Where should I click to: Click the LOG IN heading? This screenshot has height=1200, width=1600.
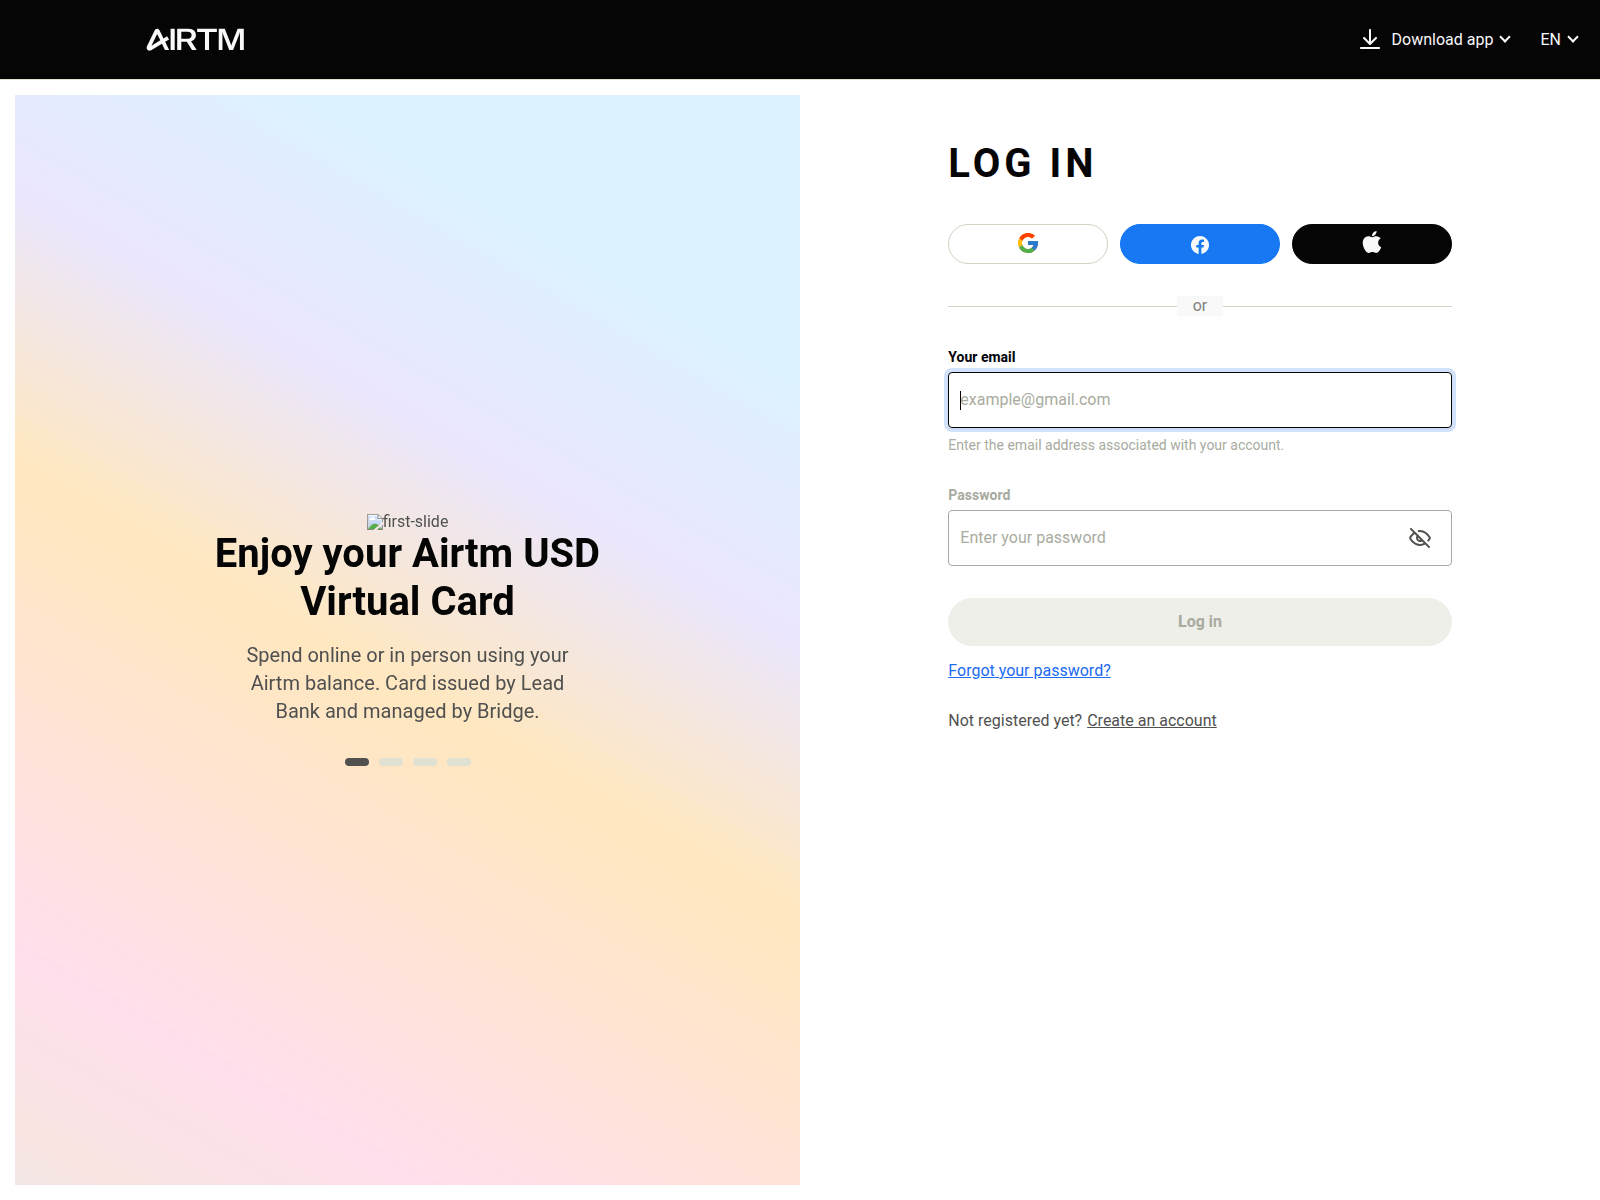coord(1021,163)
